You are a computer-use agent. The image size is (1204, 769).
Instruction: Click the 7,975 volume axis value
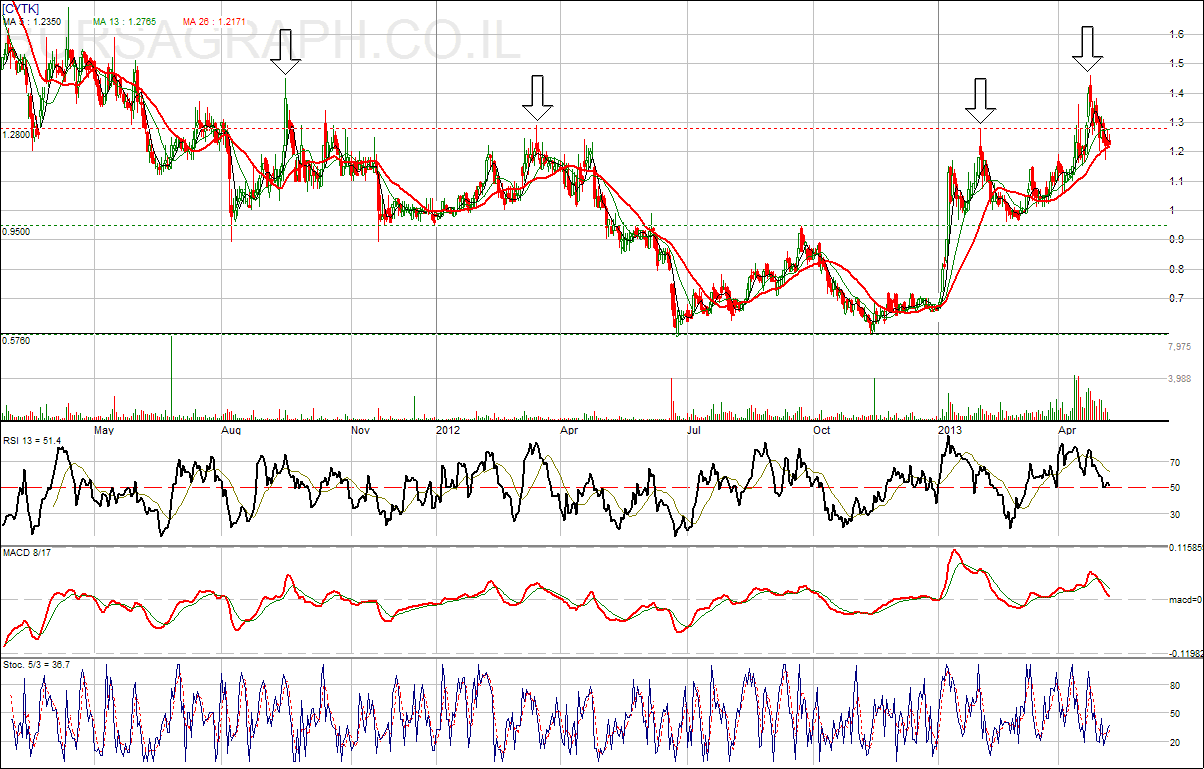1180,347
